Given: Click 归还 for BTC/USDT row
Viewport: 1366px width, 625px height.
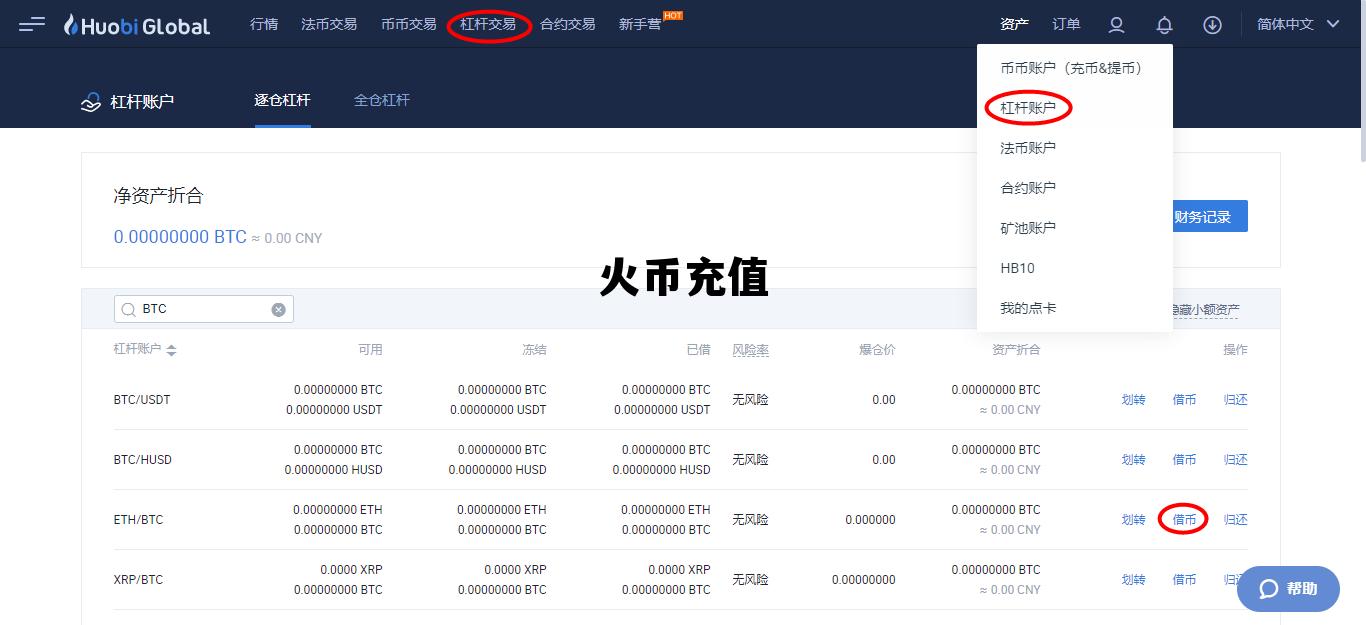Looking at the screenshot, I should click(1236, 400).
